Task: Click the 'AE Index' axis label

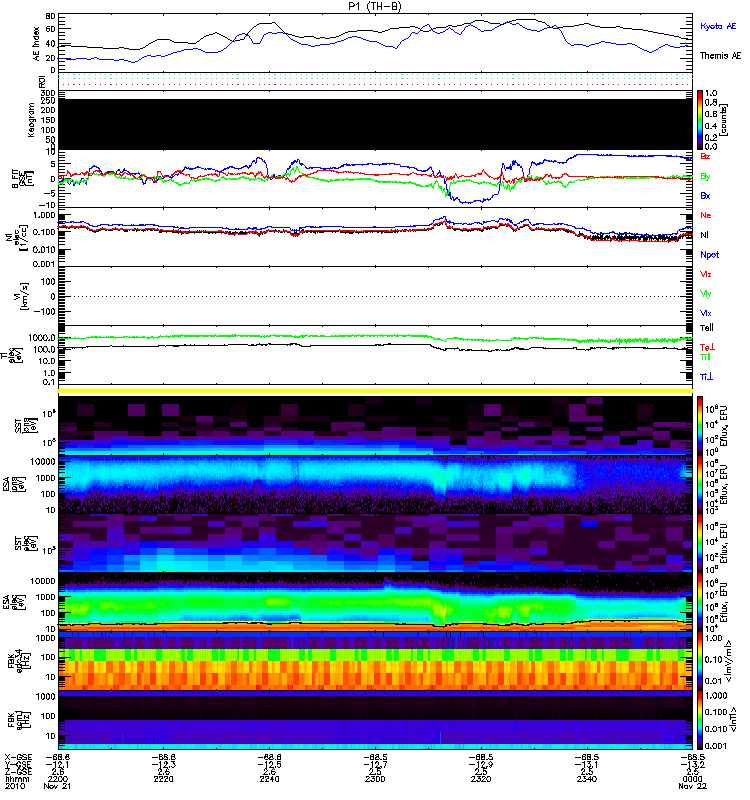Action: [36, 44]
